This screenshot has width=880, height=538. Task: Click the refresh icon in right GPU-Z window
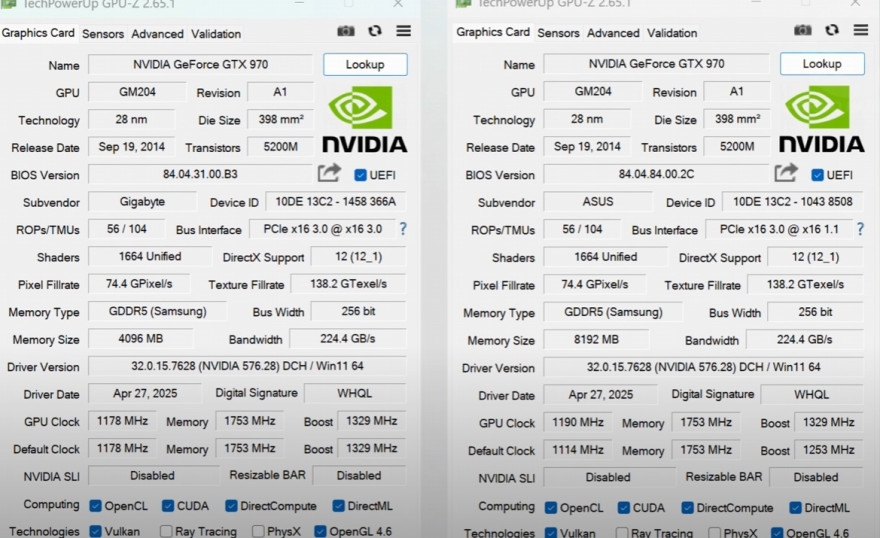(x=832, y=30)
